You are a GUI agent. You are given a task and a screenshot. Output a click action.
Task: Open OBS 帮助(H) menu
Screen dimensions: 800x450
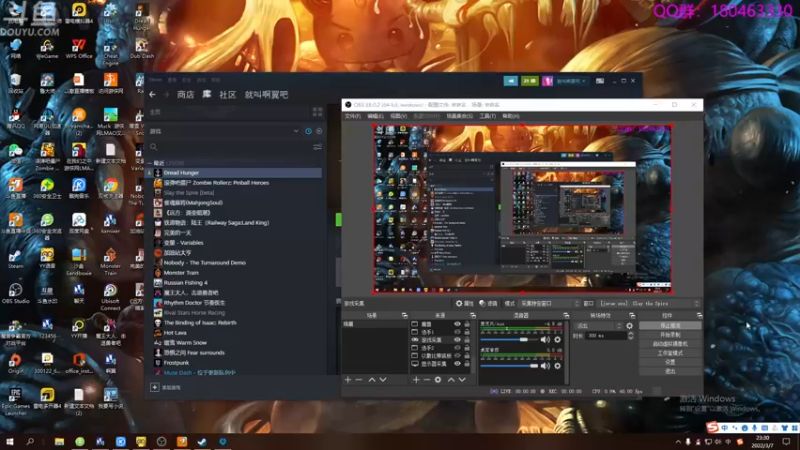tap(511, 116)
